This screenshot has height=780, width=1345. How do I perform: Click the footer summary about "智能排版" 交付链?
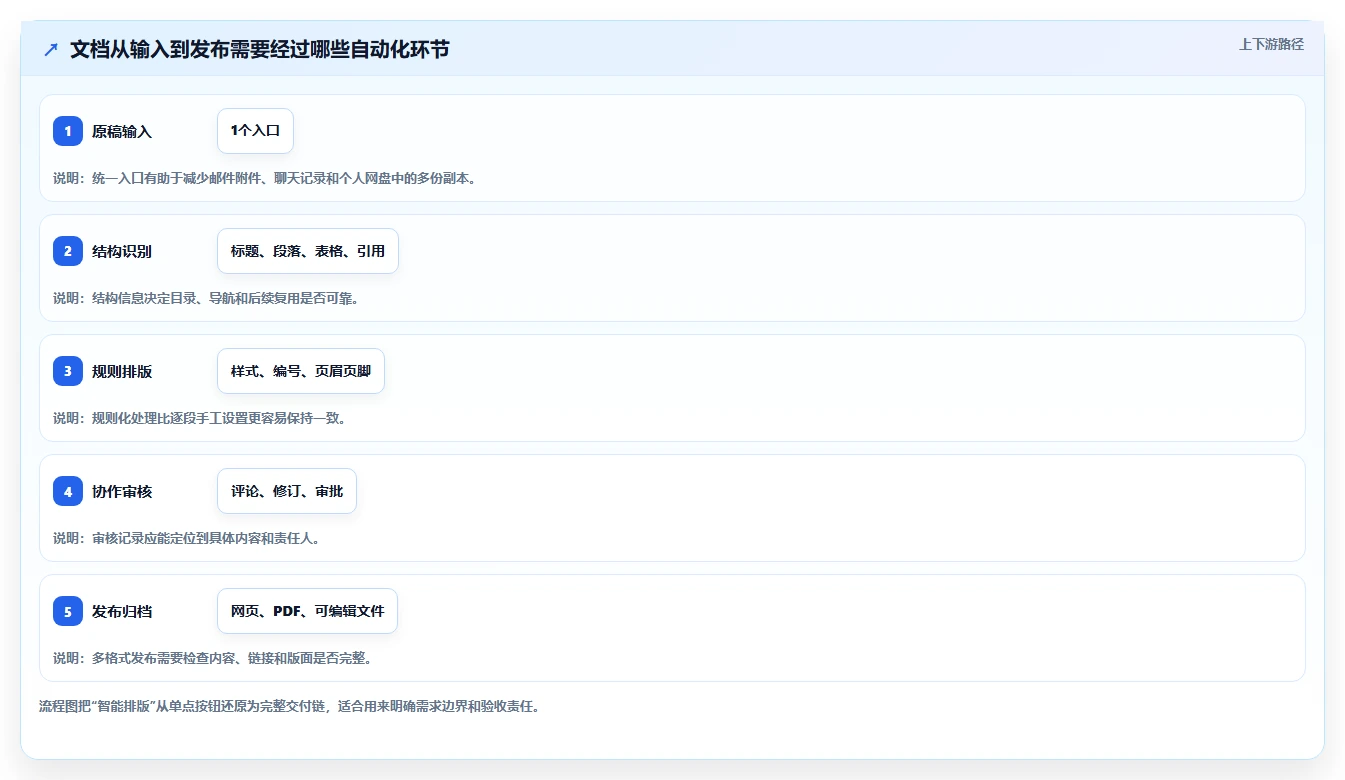289,706
